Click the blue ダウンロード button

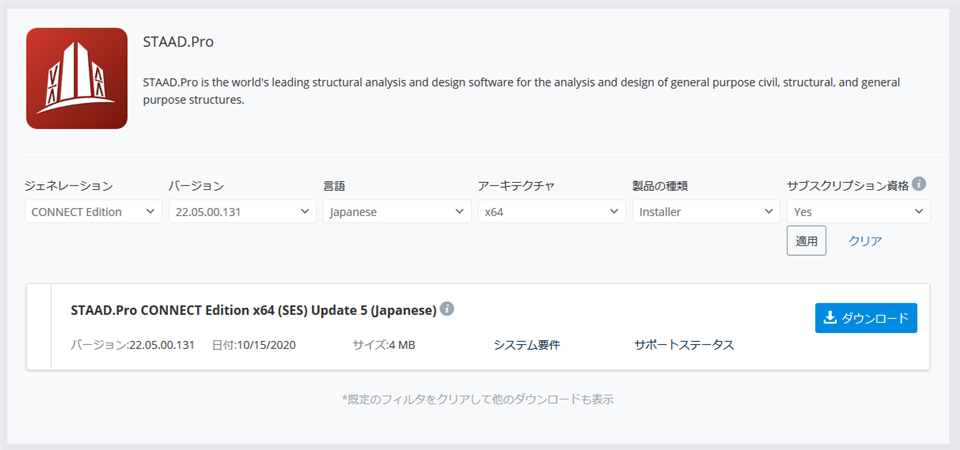click(x=866, y=318)
